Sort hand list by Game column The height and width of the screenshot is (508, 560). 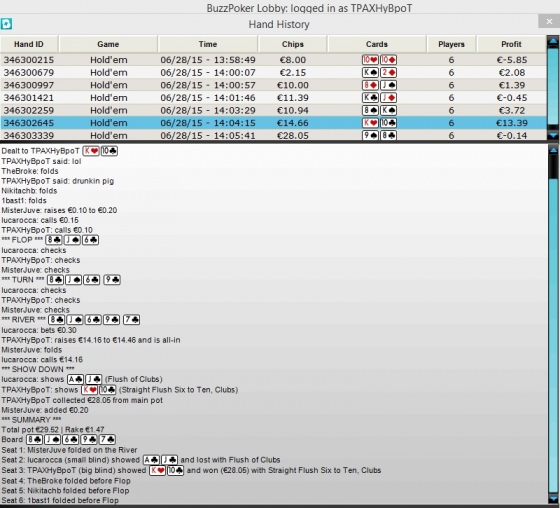point(108,44)
